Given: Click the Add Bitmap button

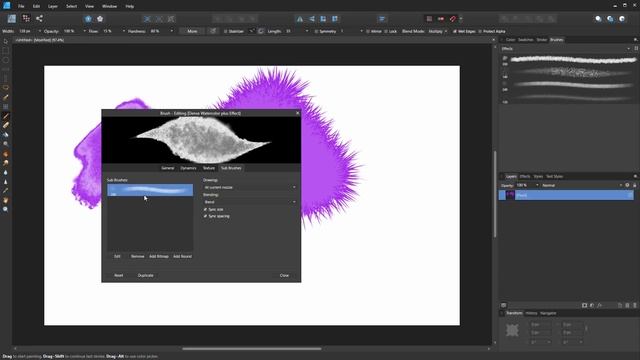Looking at the screenshot, I should click(159, 256).
